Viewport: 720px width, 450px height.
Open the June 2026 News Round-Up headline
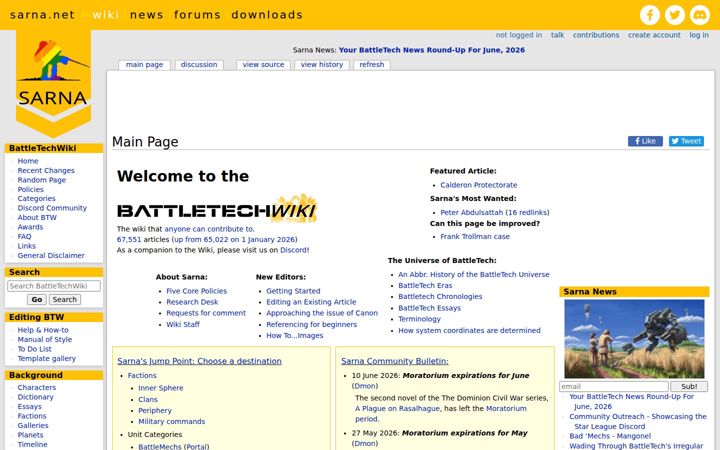(x=432, y=50)
